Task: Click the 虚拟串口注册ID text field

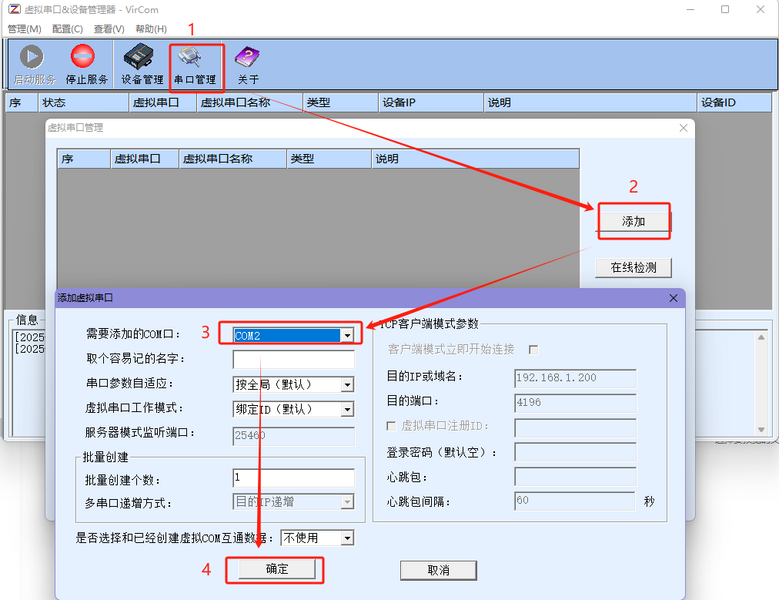Action: tap(575, 427)
